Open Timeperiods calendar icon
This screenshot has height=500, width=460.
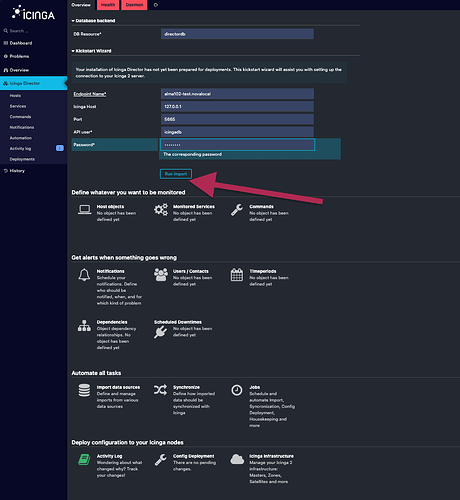pos(237,275)
